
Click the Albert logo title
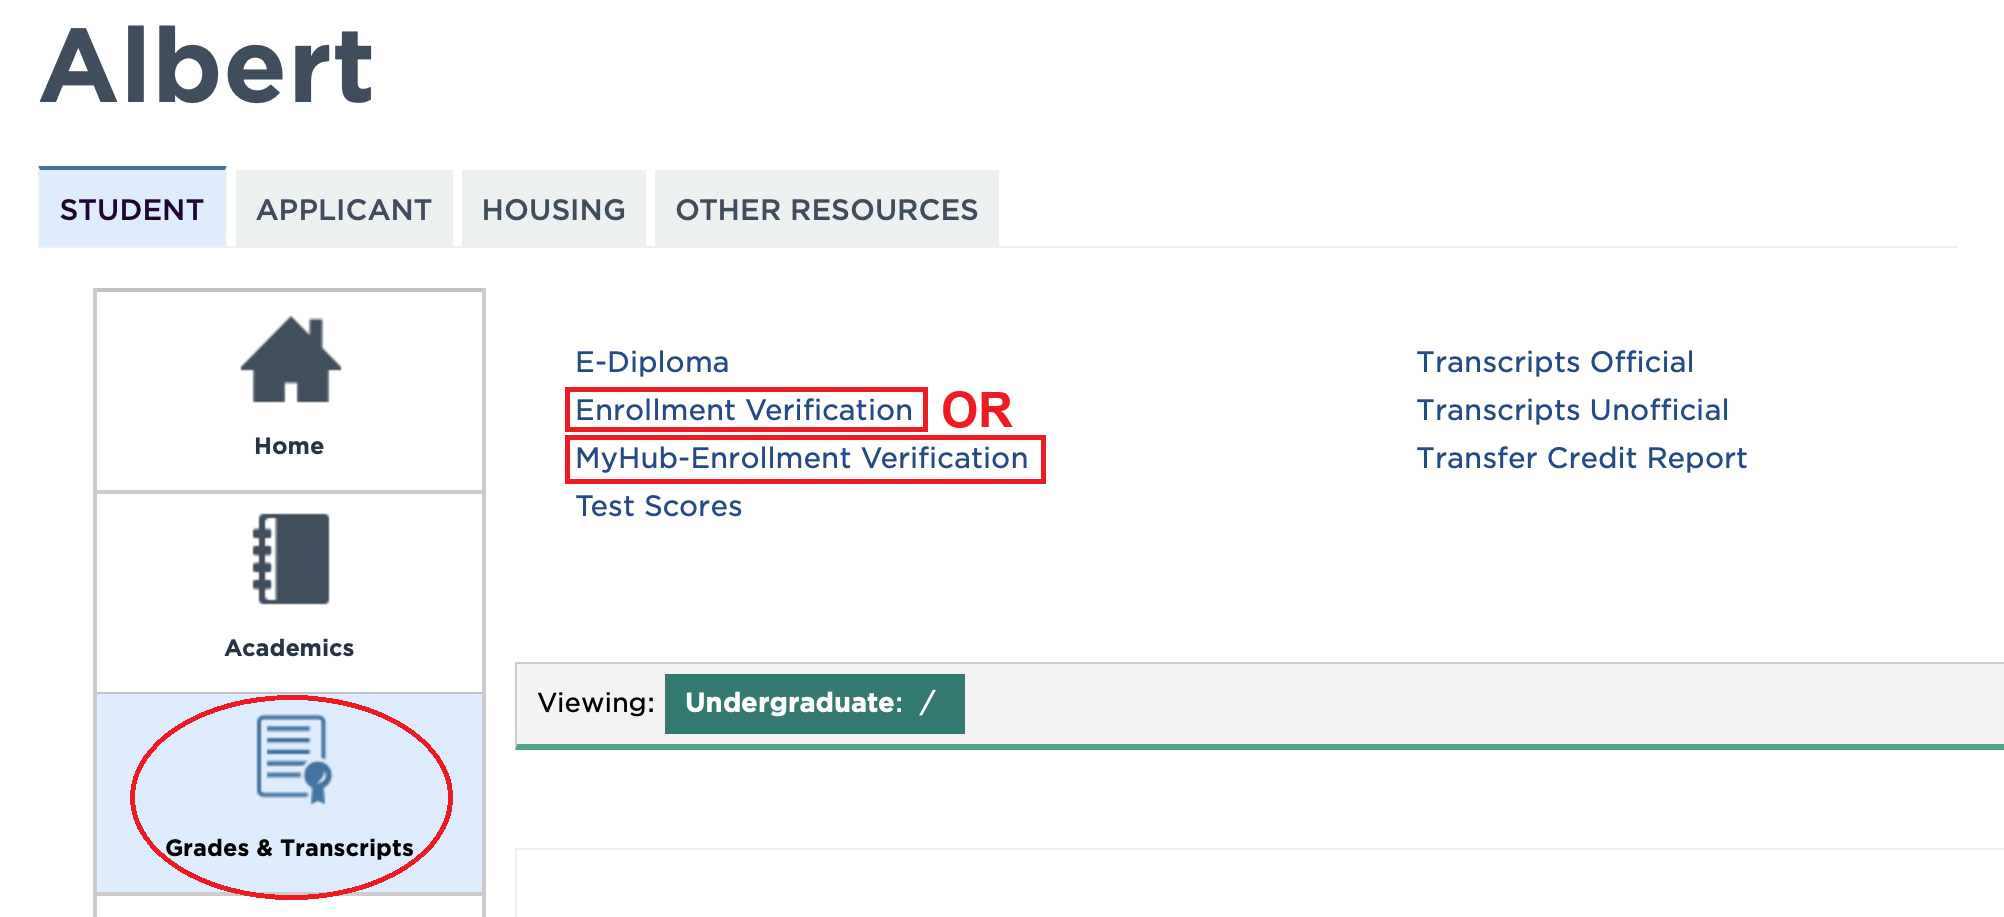pos(207,66)
